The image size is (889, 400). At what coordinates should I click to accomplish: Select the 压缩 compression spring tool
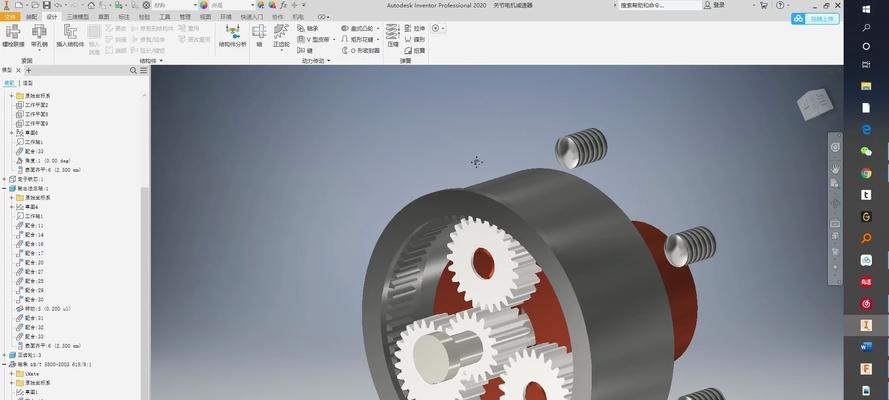pyautogui.click(x=393, y=35)
